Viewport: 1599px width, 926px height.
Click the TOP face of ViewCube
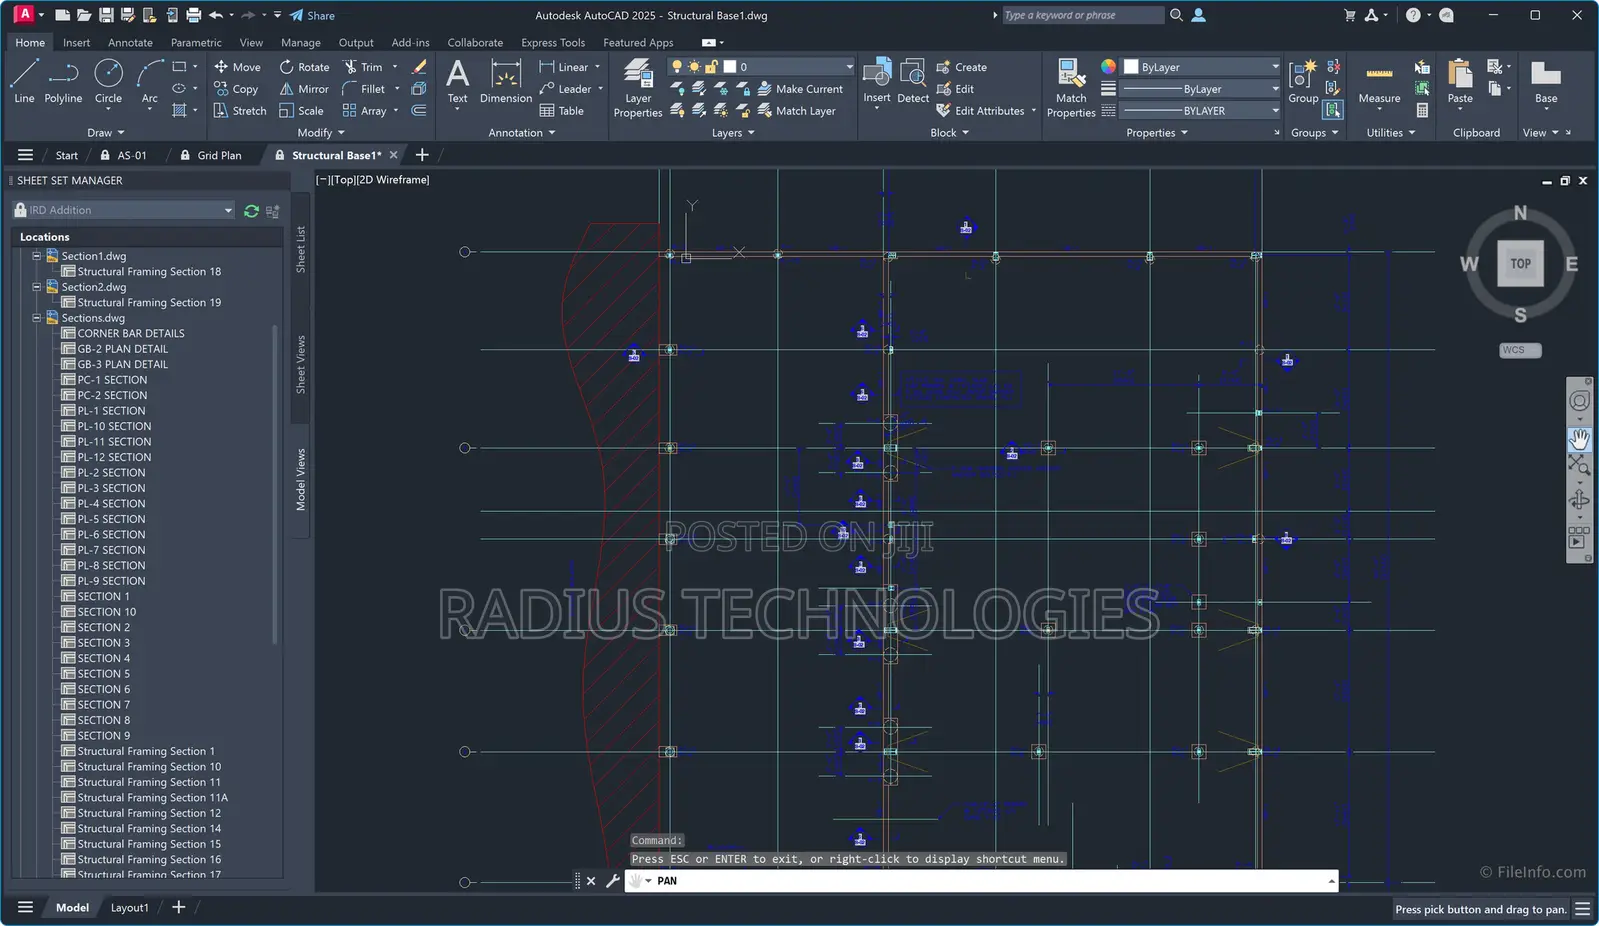pyautogui.click(x=1520, y=264)
